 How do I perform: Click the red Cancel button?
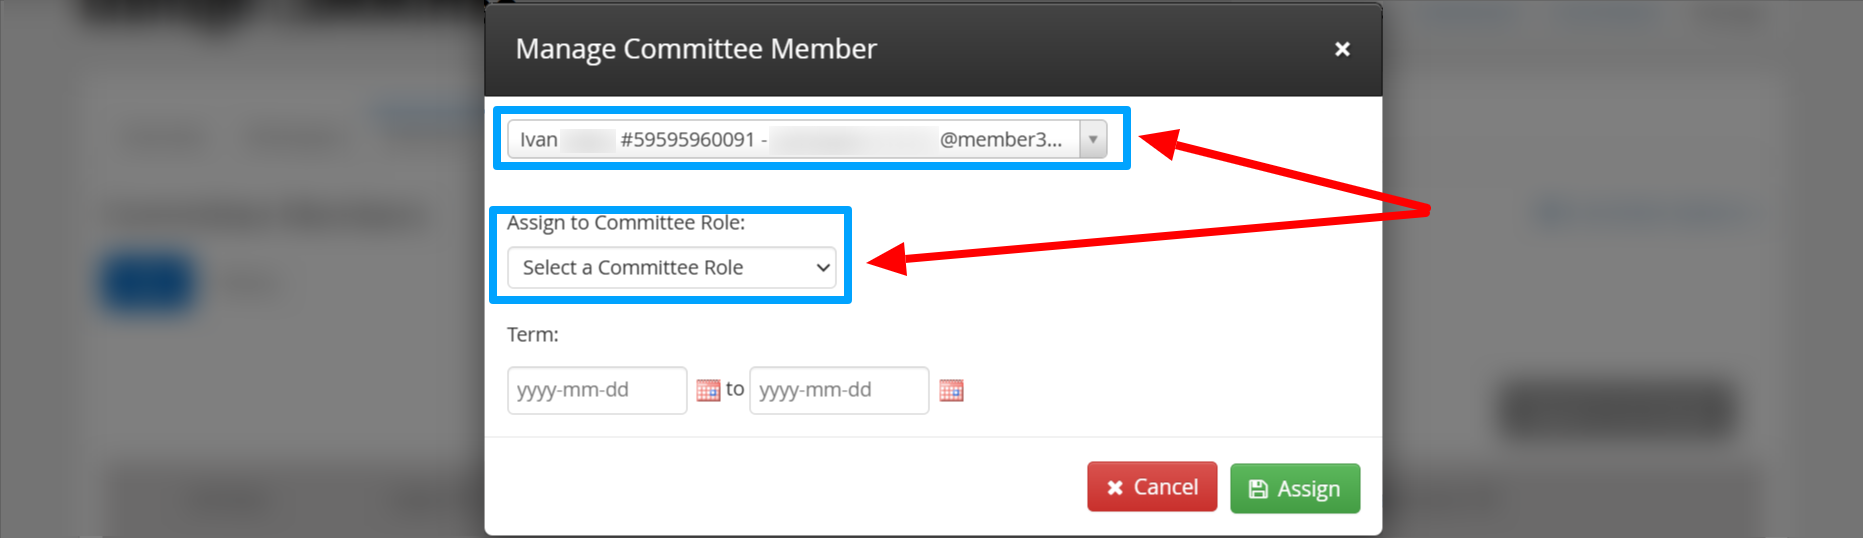coord(1152,487)
